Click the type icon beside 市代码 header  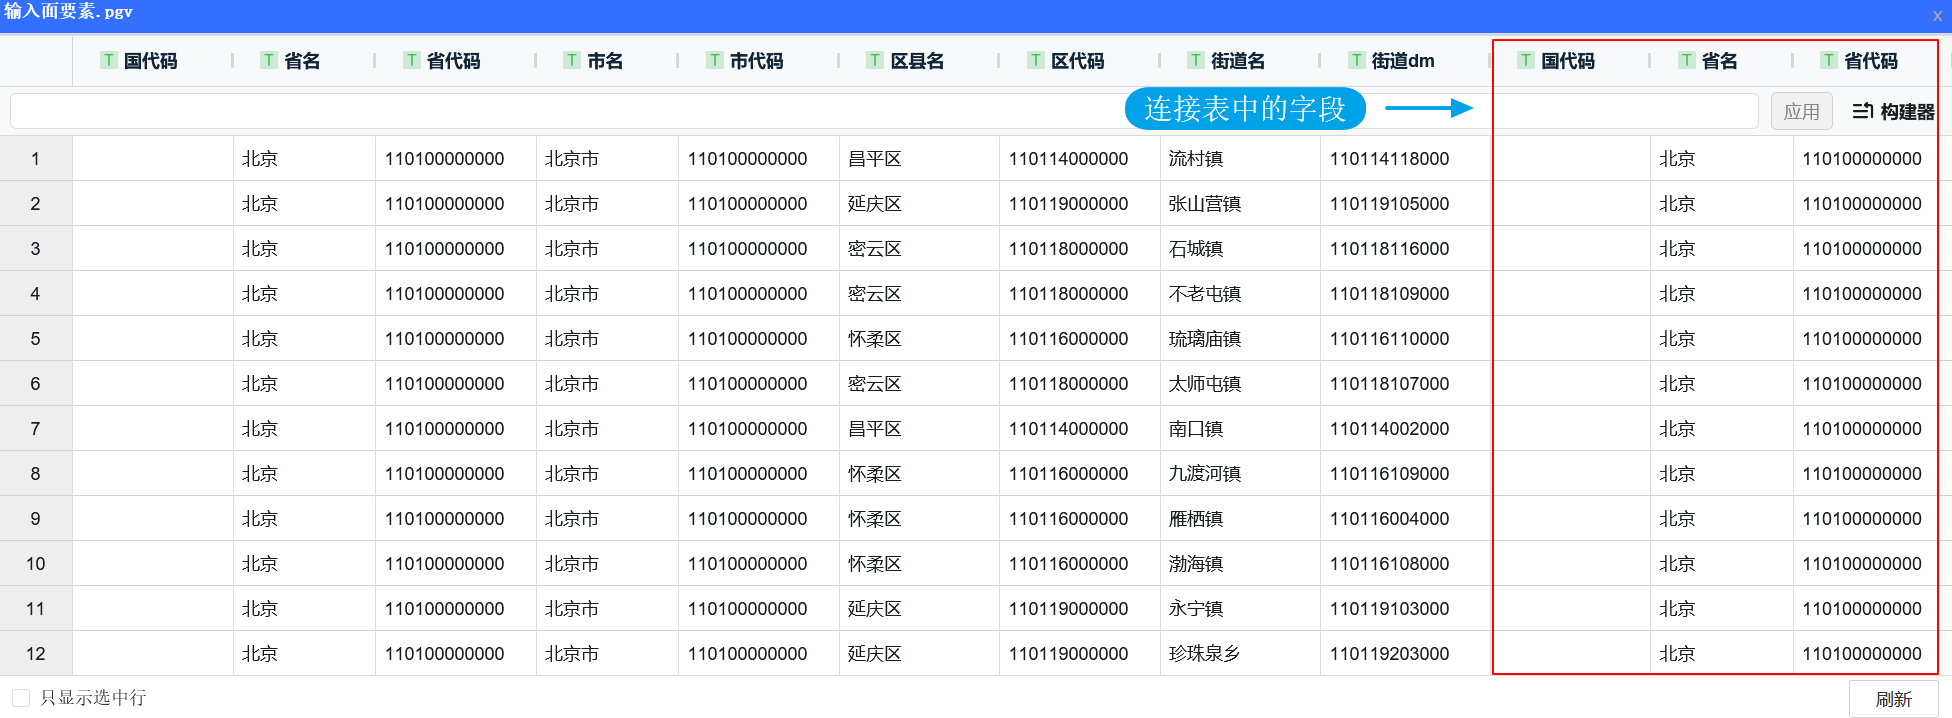pos(714,60)
